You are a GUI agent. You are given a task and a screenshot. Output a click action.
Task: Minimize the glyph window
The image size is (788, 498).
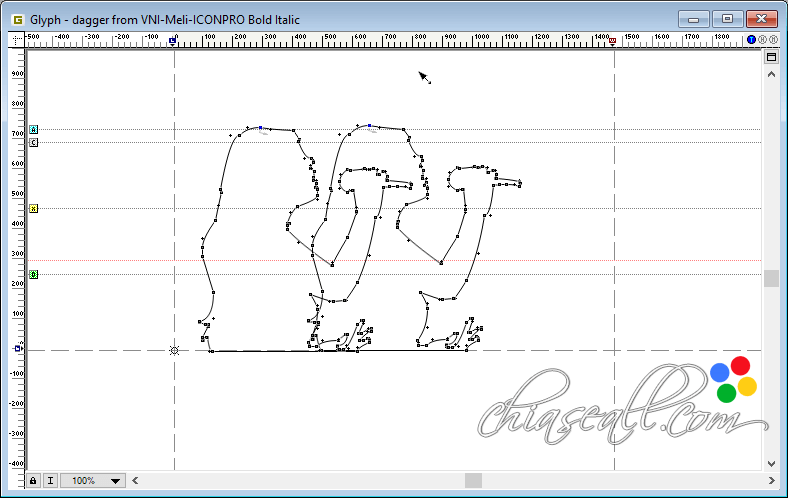click(694, 19)
